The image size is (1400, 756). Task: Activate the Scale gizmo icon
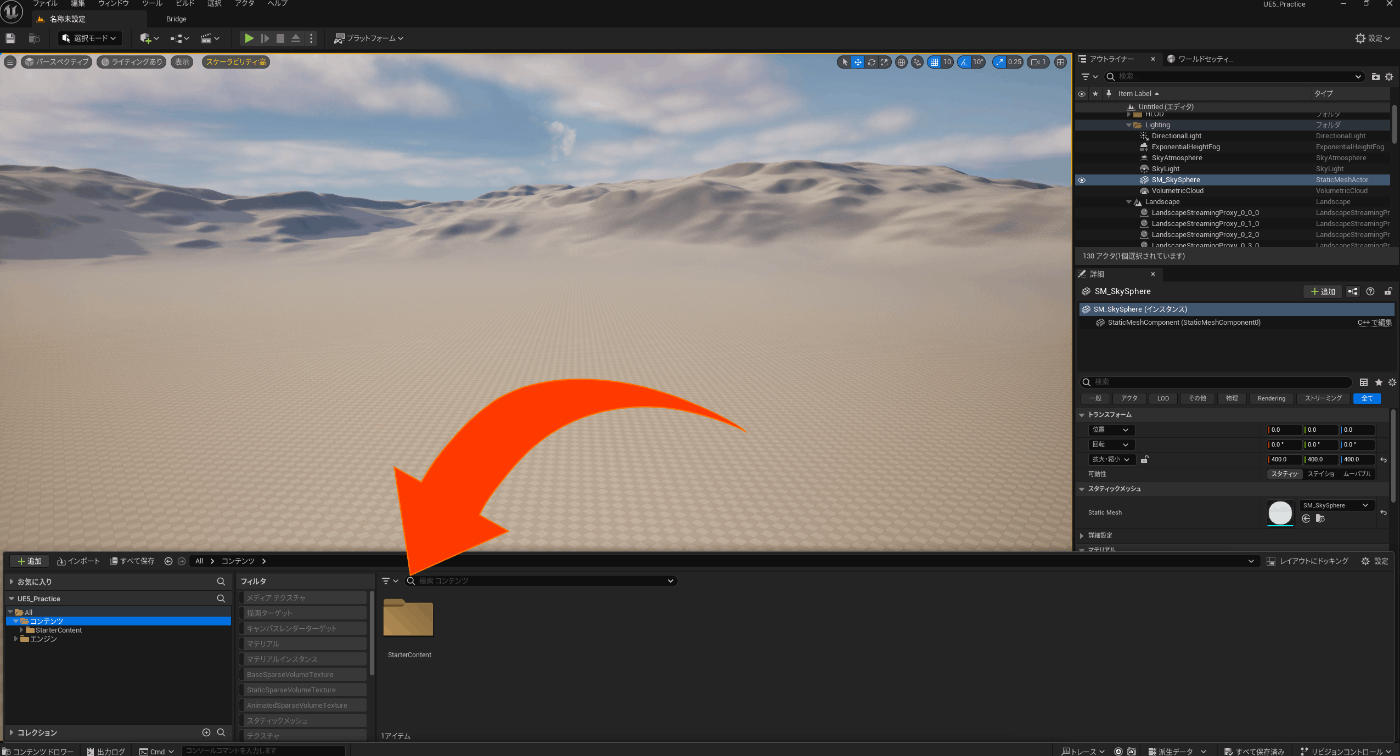[x=885, y=62]
